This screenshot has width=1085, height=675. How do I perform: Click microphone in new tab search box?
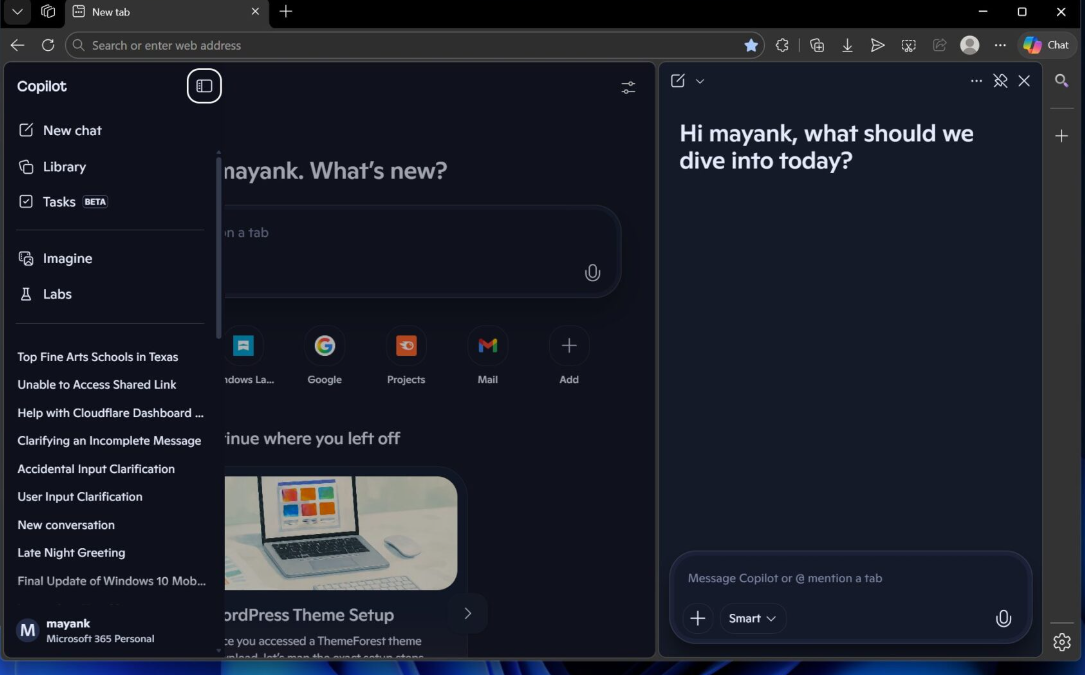point(592,273)
